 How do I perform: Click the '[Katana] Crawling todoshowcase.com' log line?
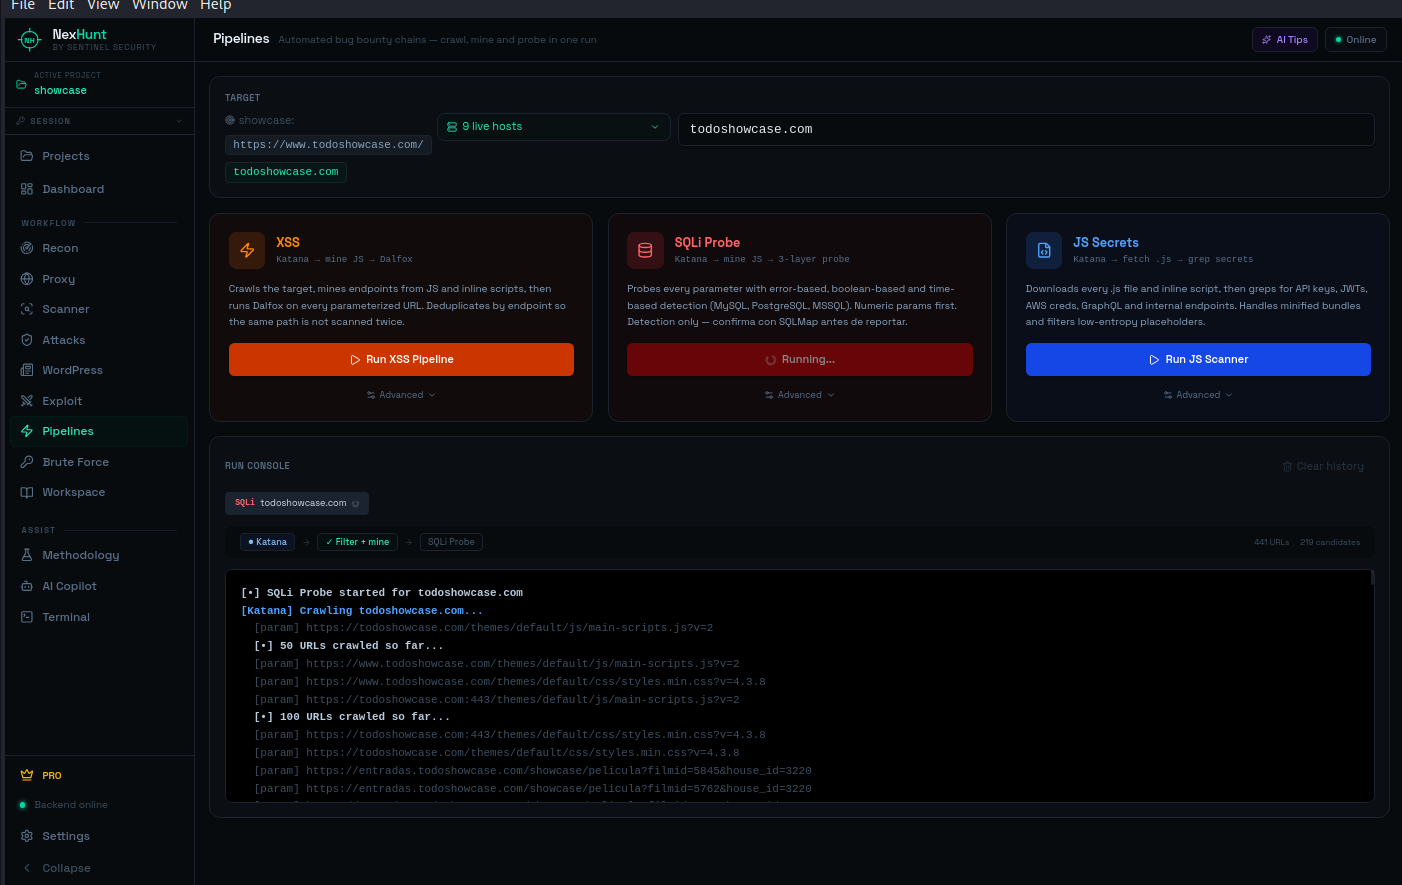(x=362, y=611)
